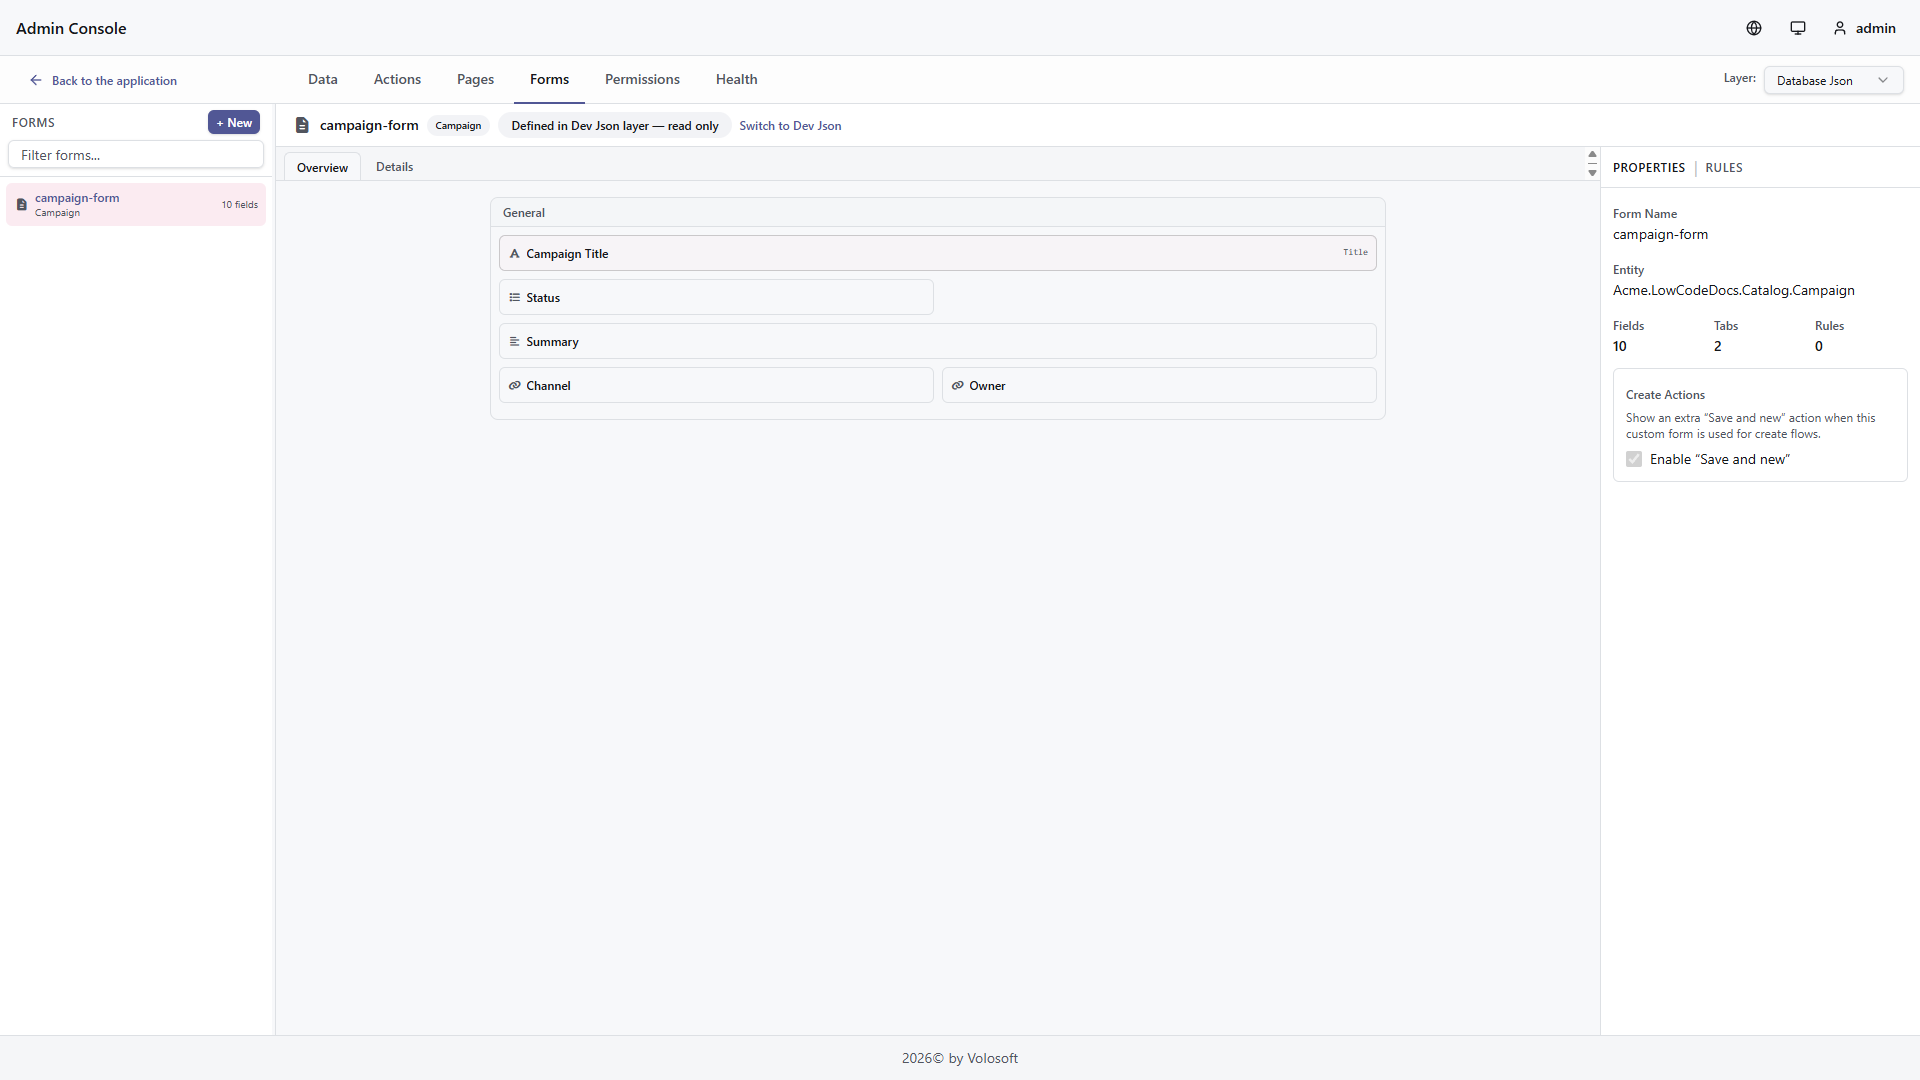
Task: Click the Campaign entity badge
Action: tap(458, 126)
